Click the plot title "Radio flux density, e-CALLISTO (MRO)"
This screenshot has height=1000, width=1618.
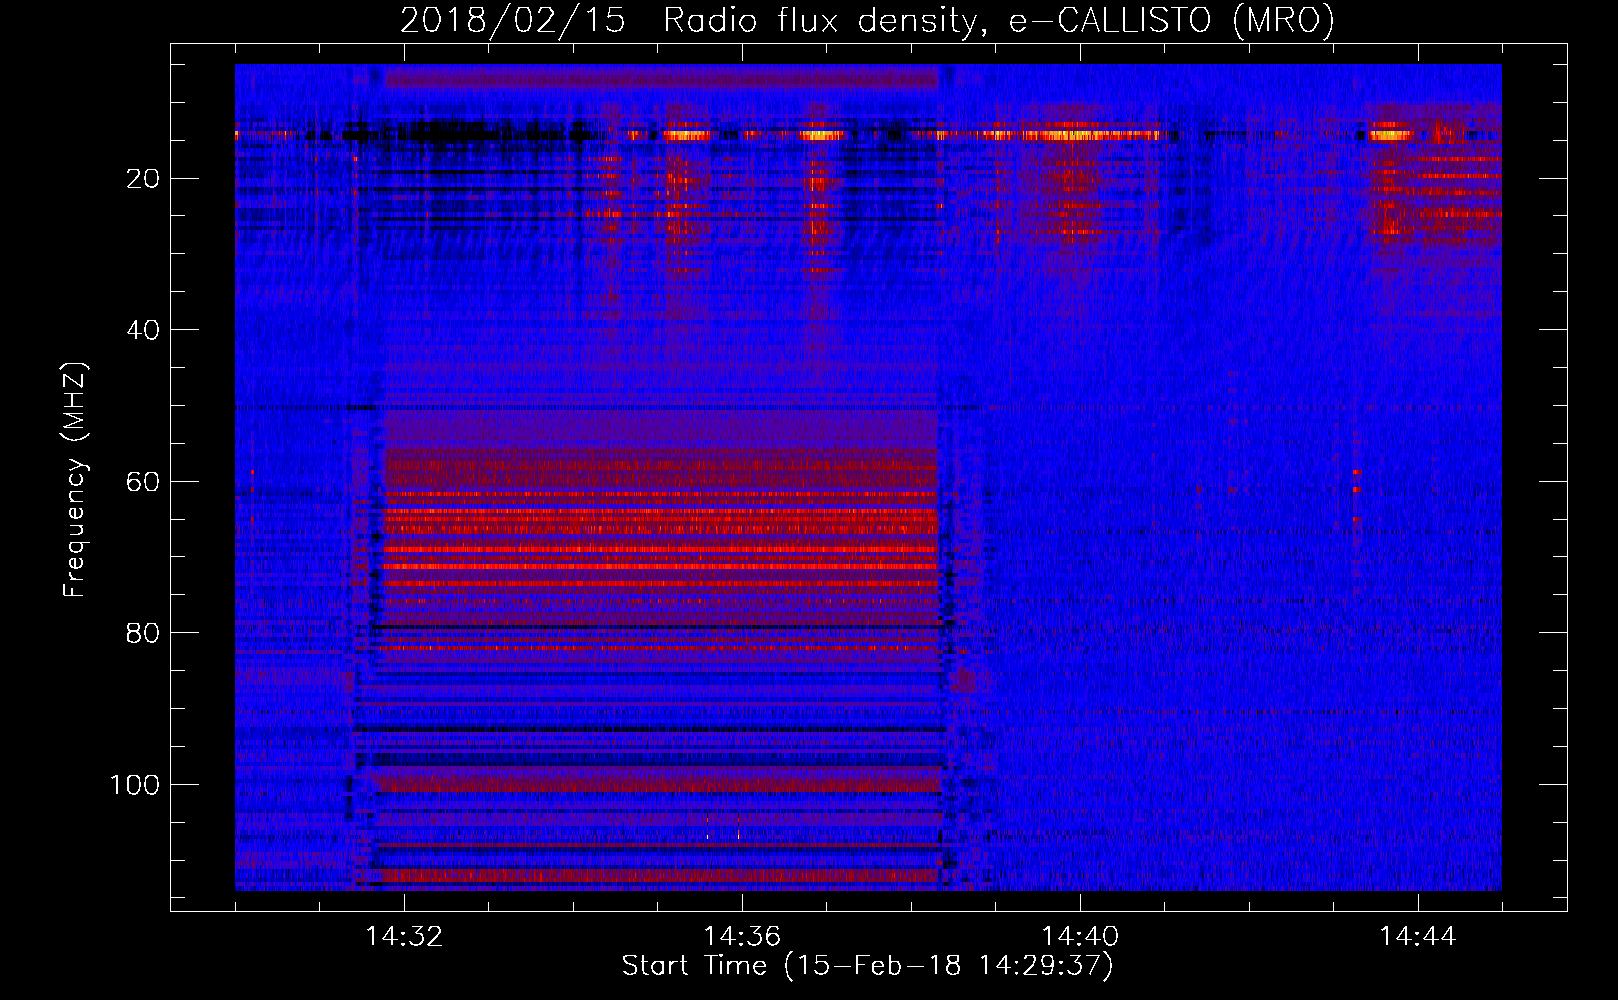999,21
